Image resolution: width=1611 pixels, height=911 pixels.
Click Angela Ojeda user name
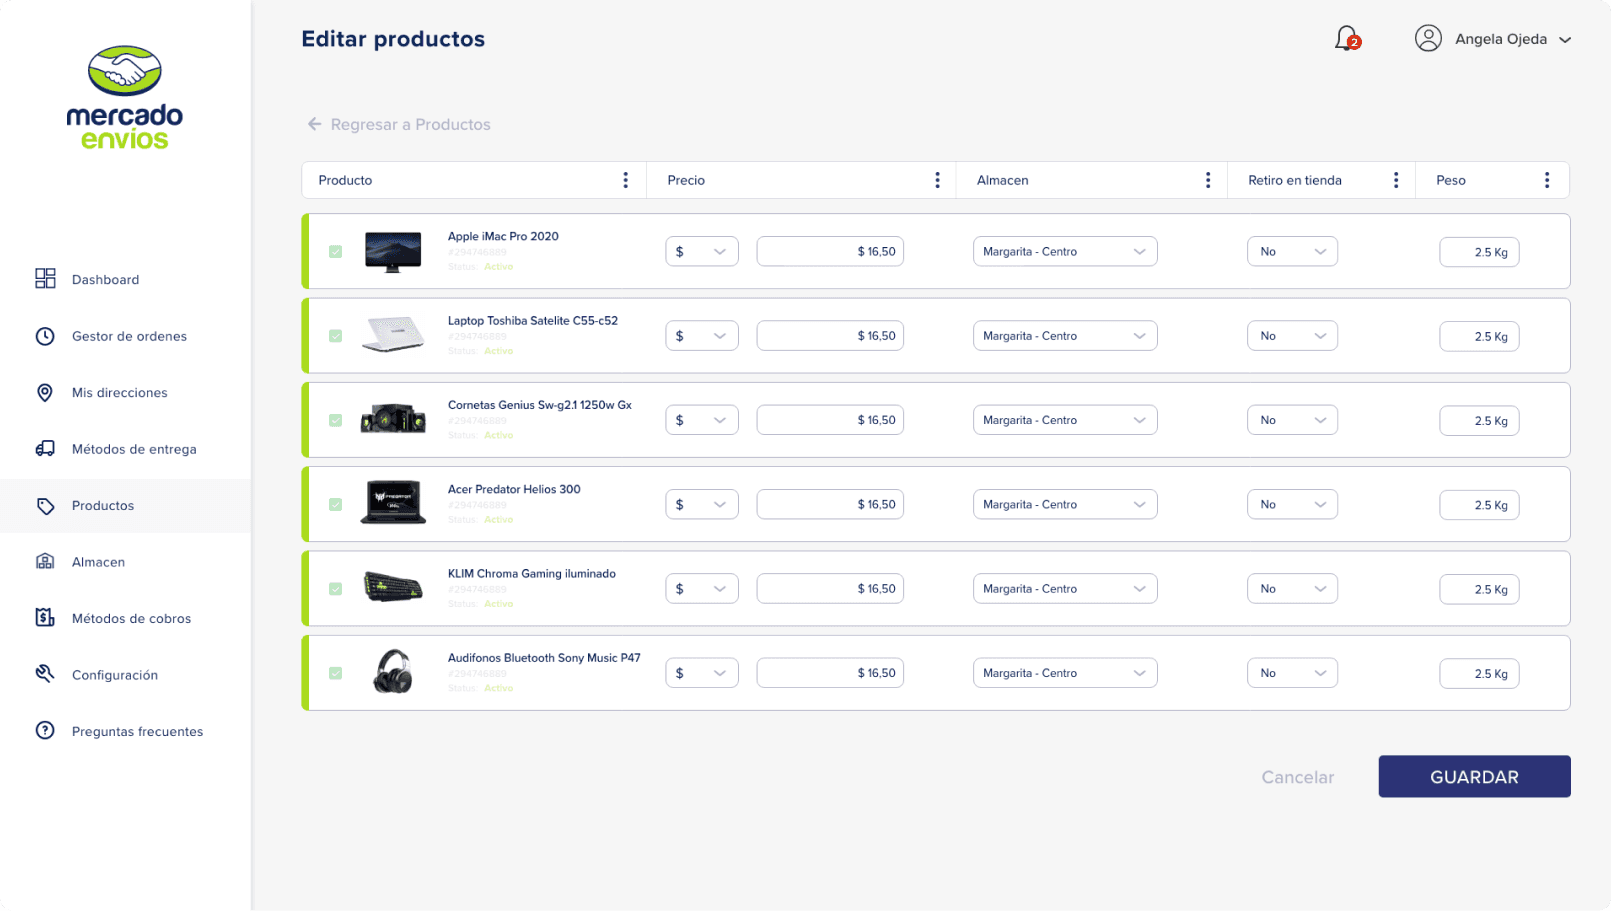coord(1500,39)
